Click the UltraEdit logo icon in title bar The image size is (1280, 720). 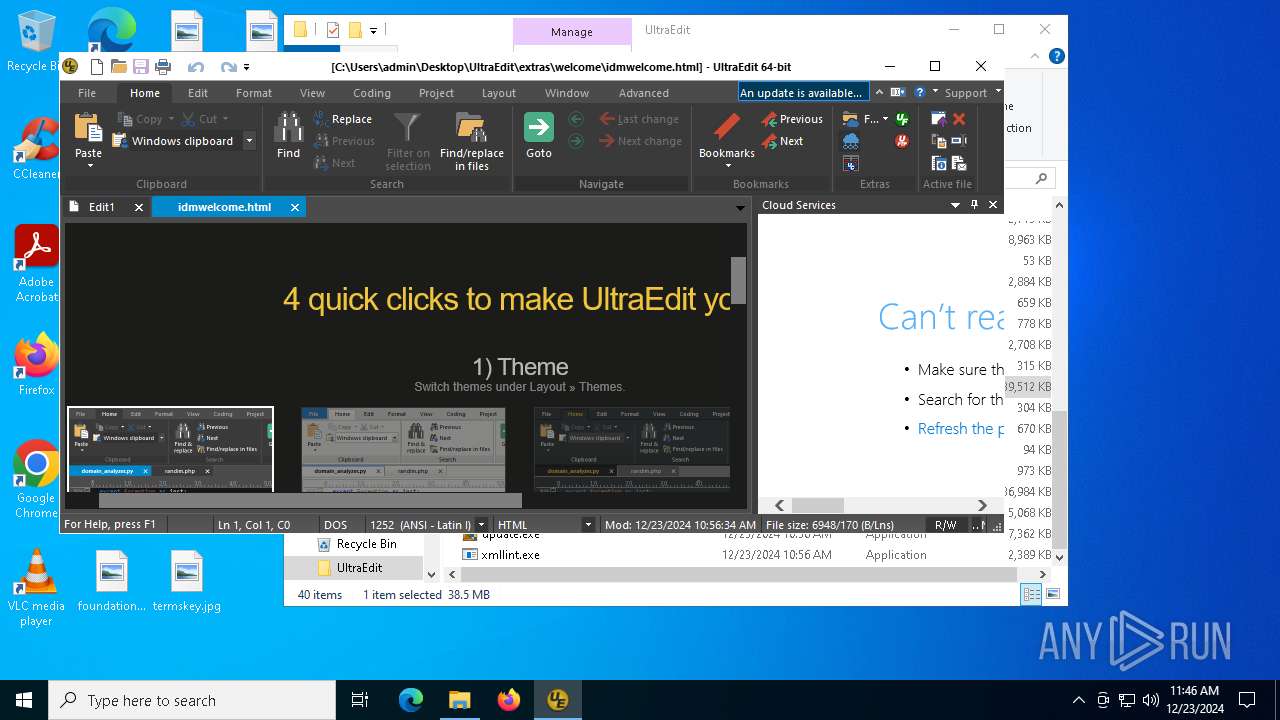pos(70,67)
